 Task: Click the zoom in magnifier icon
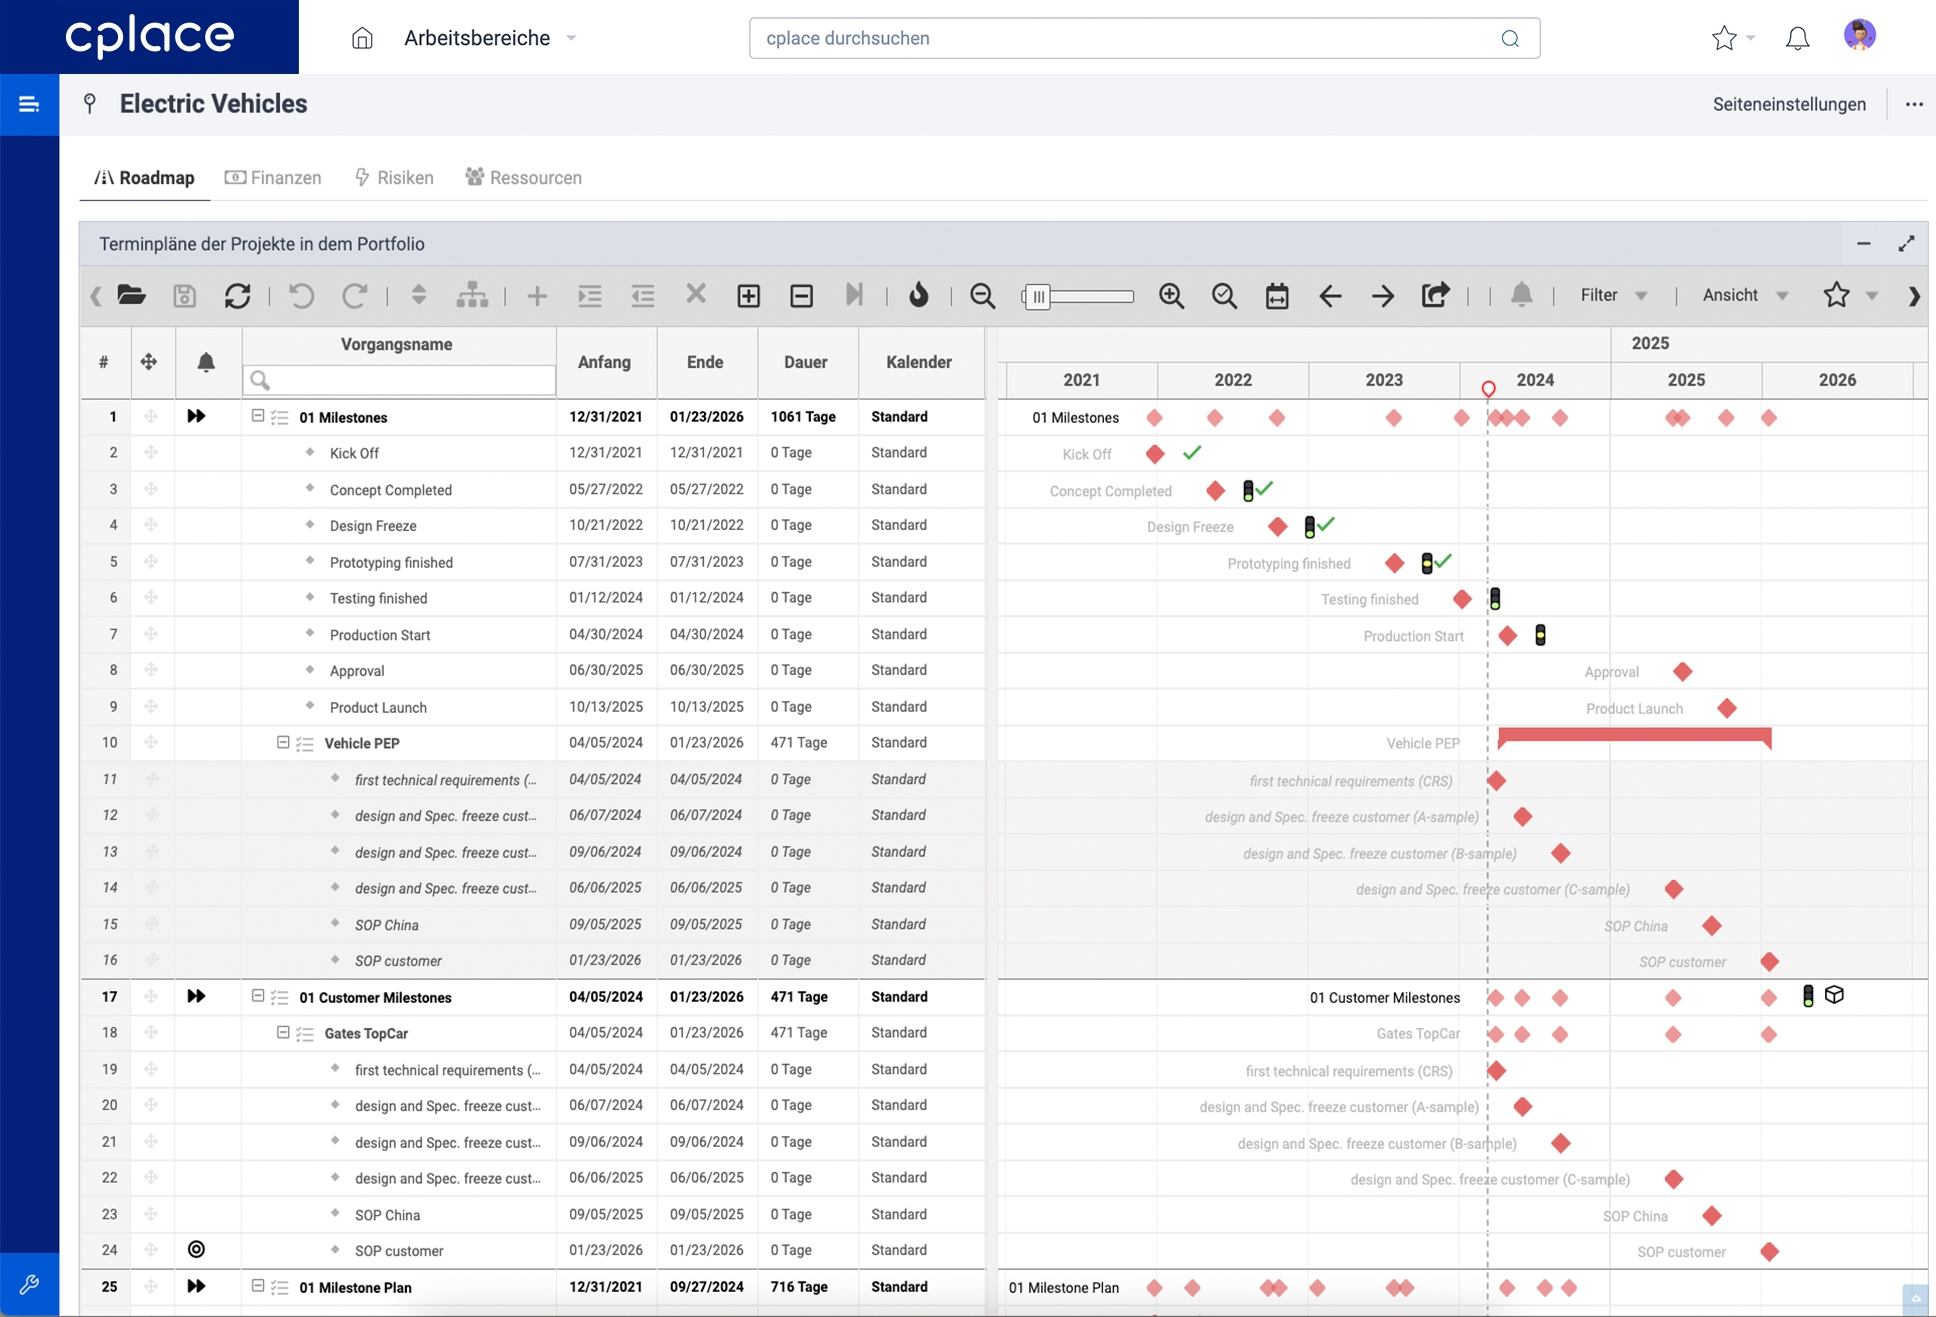coord(1171,295)
